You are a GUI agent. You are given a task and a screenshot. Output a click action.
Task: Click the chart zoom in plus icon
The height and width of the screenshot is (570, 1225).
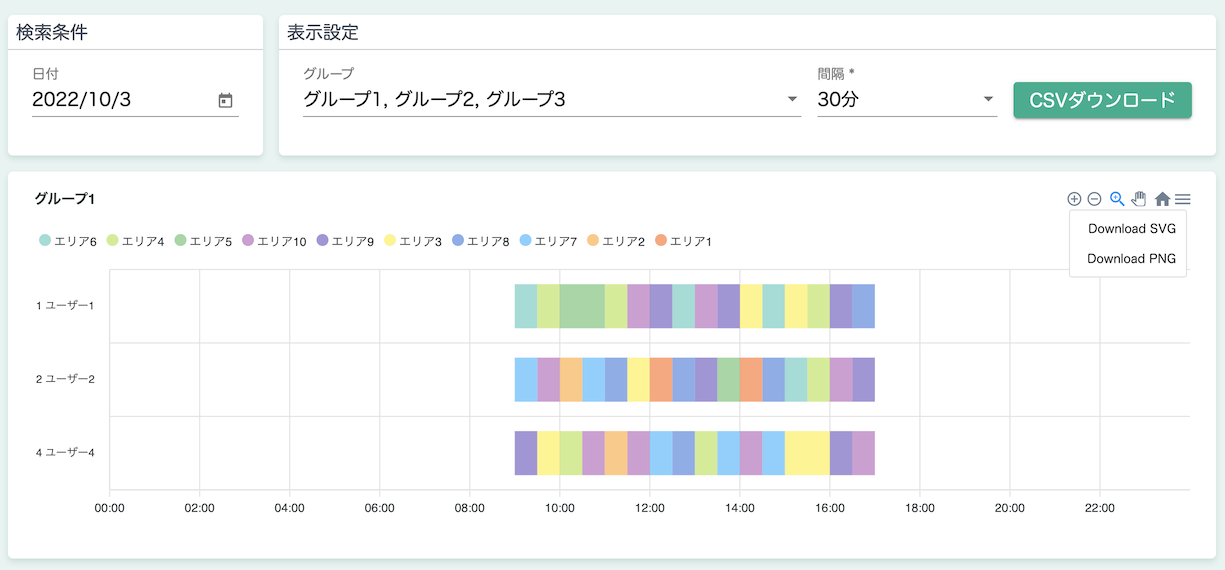tap(1074, 199)
